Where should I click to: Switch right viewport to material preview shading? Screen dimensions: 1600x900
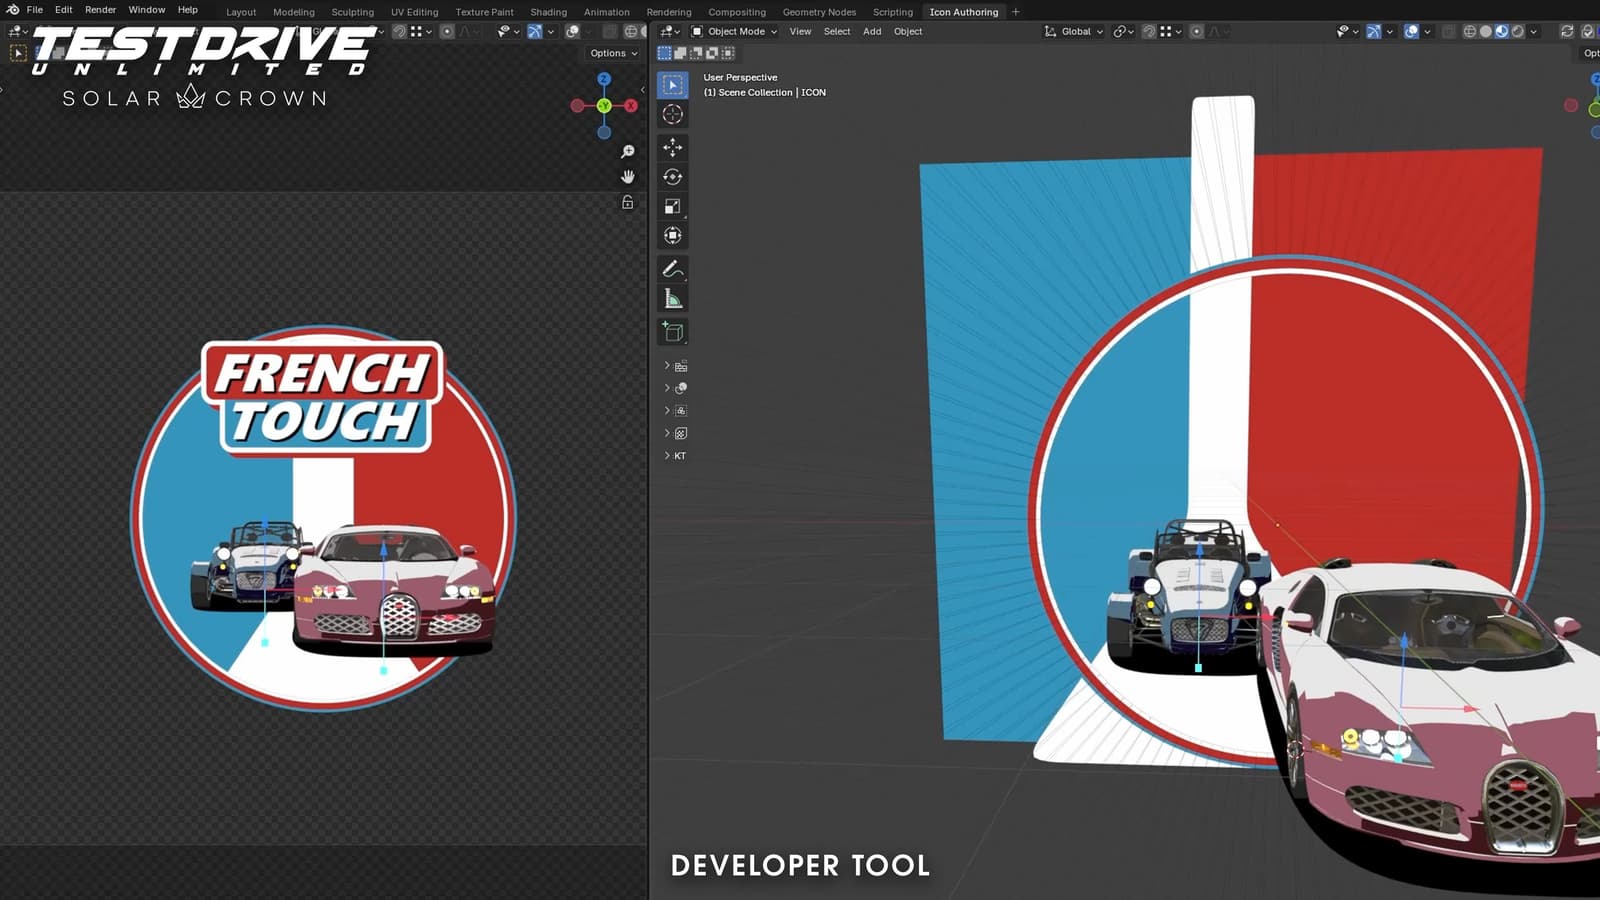pyautogui.click(x=1502, y=31)
